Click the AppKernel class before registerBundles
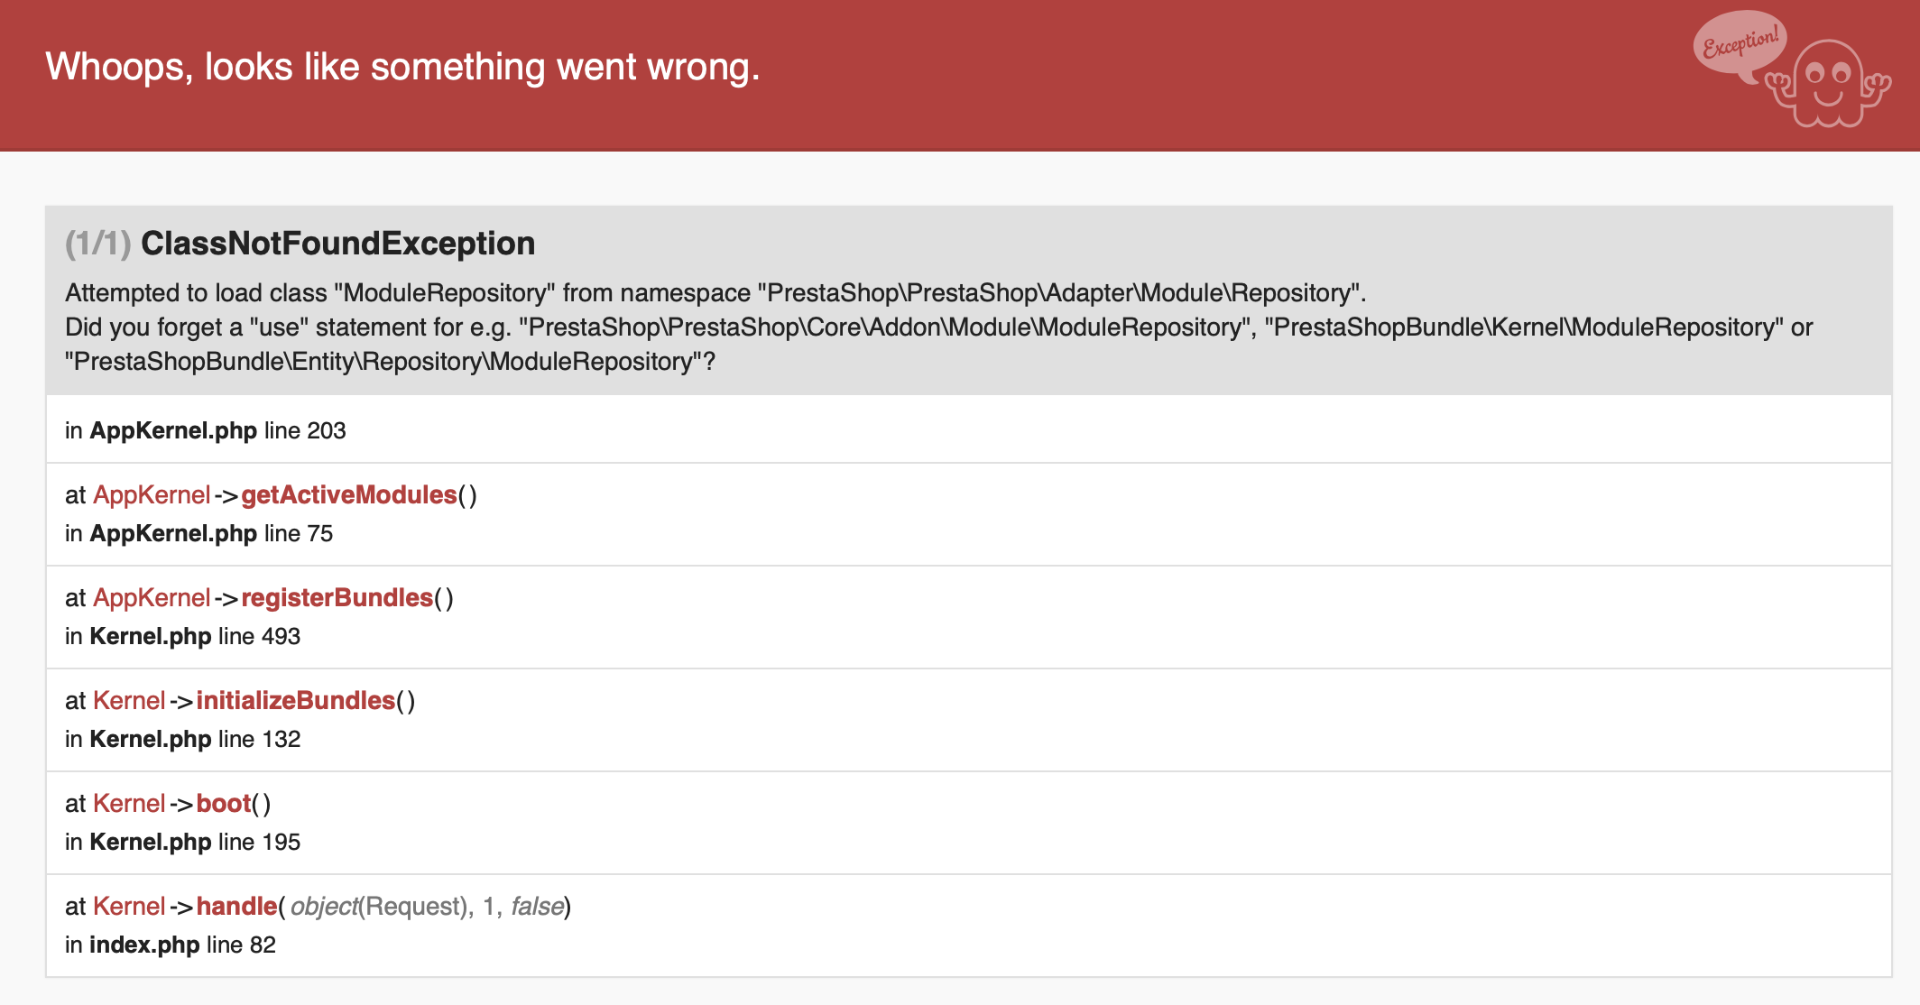This screenshot has width=1920, height=1005. pos(152,598)
